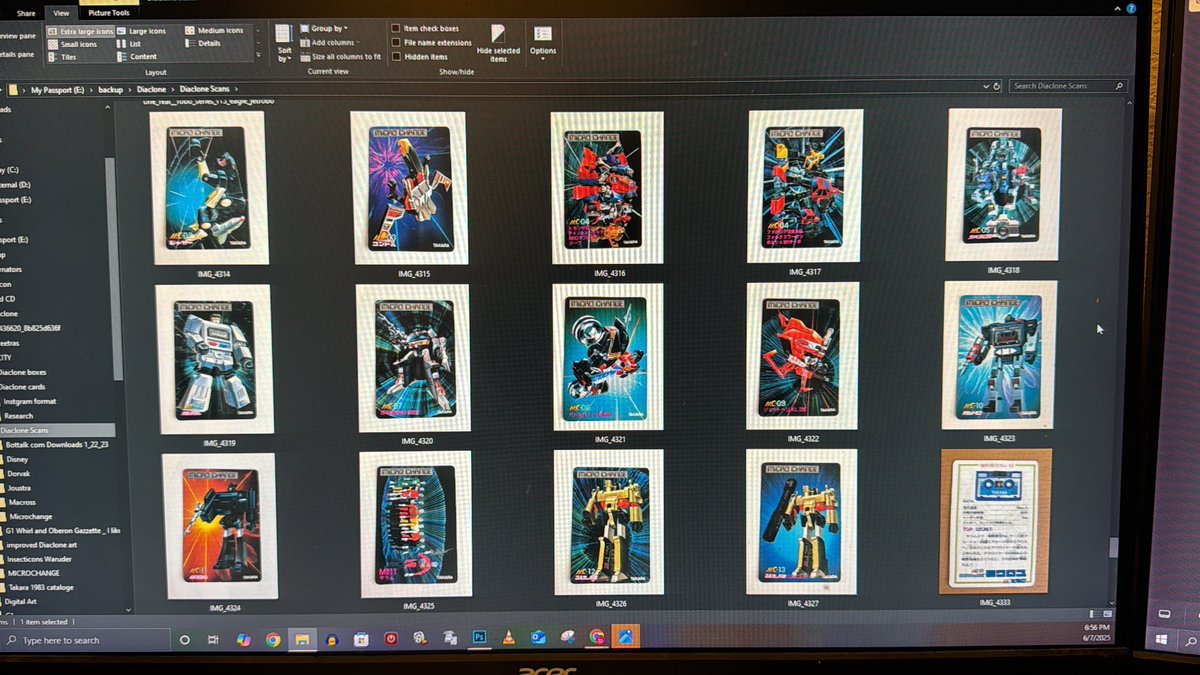Open Joustra folder in sidebar
1200x675 pixels.
pos(20,488)
